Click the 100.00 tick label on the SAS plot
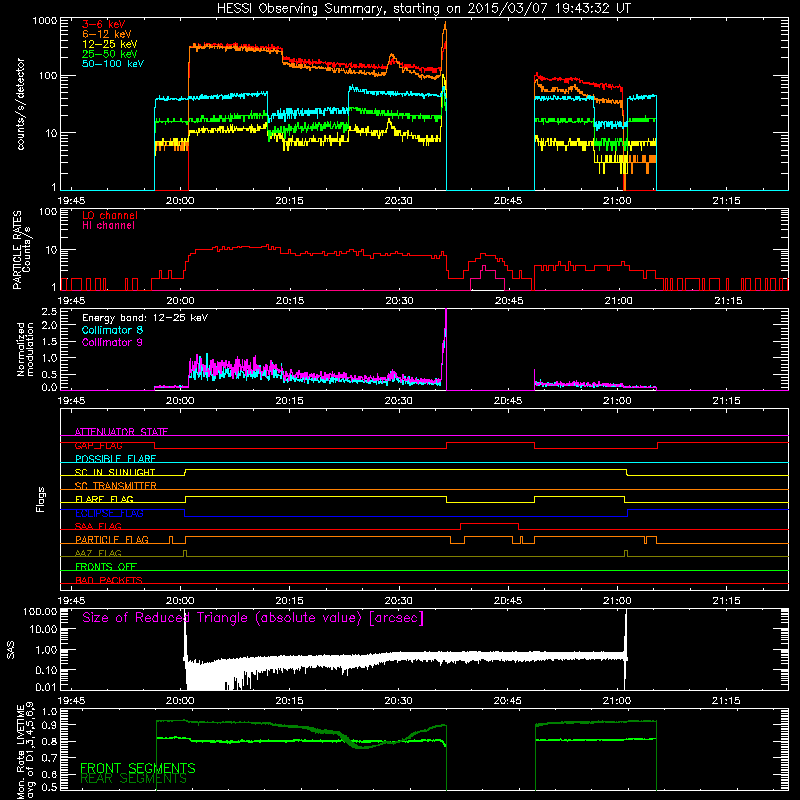 tap(40, 611)
